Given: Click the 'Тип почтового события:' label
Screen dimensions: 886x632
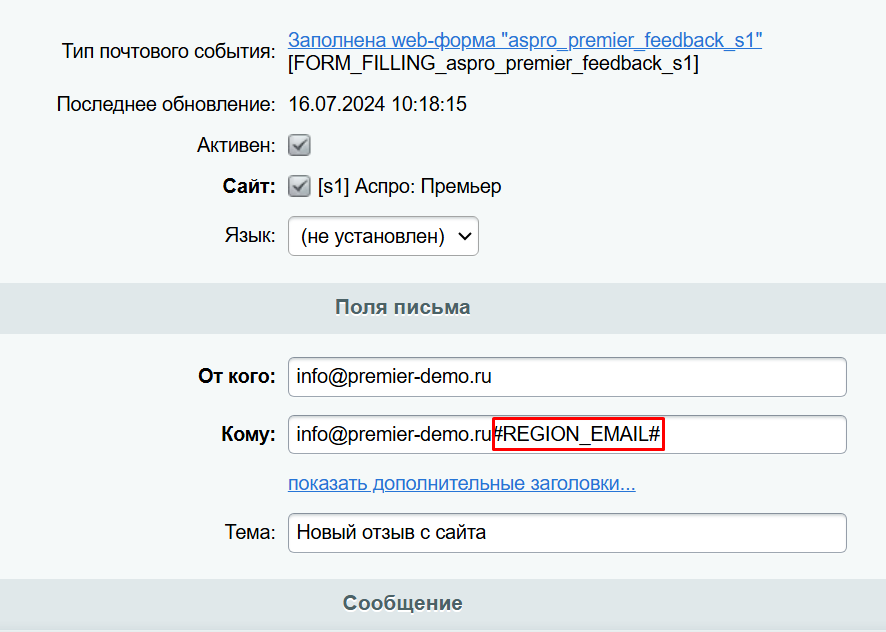Looking at the screenshot, I should point(168,51).
